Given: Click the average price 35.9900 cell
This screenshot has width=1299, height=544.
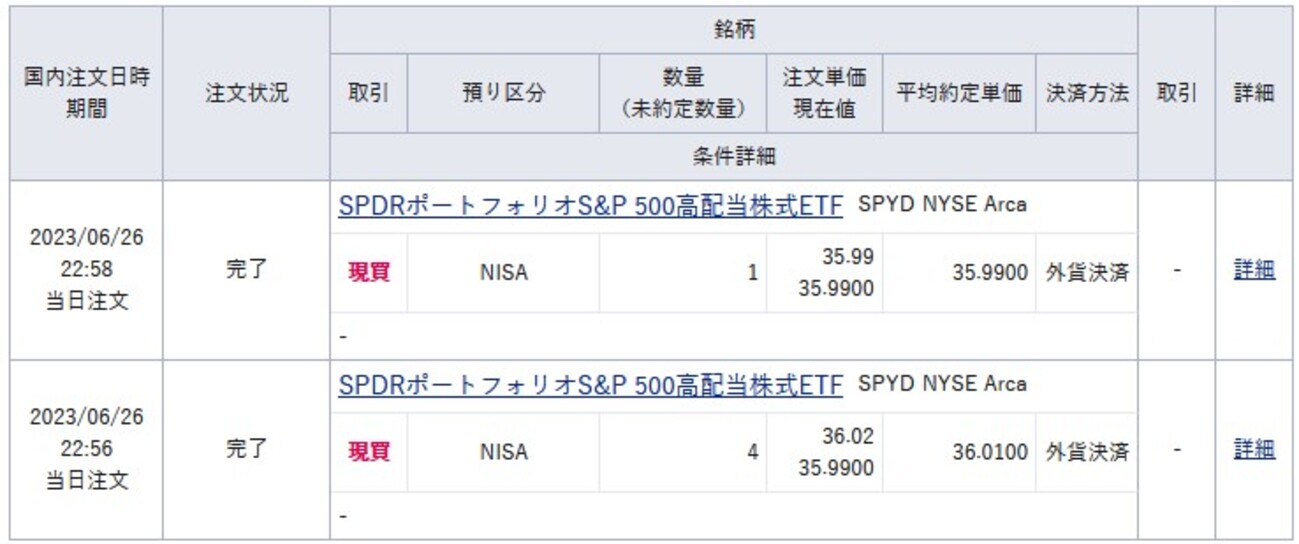Looking at the screenshot, I should pyautogui.click(x=989, y=272).
